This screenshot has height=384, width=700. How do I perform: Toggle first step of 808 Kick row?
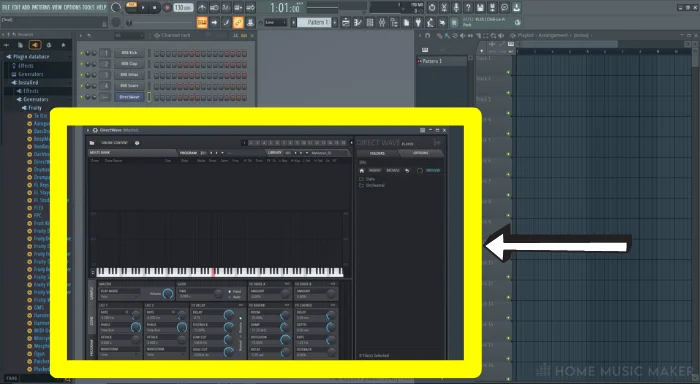[157, 53]
